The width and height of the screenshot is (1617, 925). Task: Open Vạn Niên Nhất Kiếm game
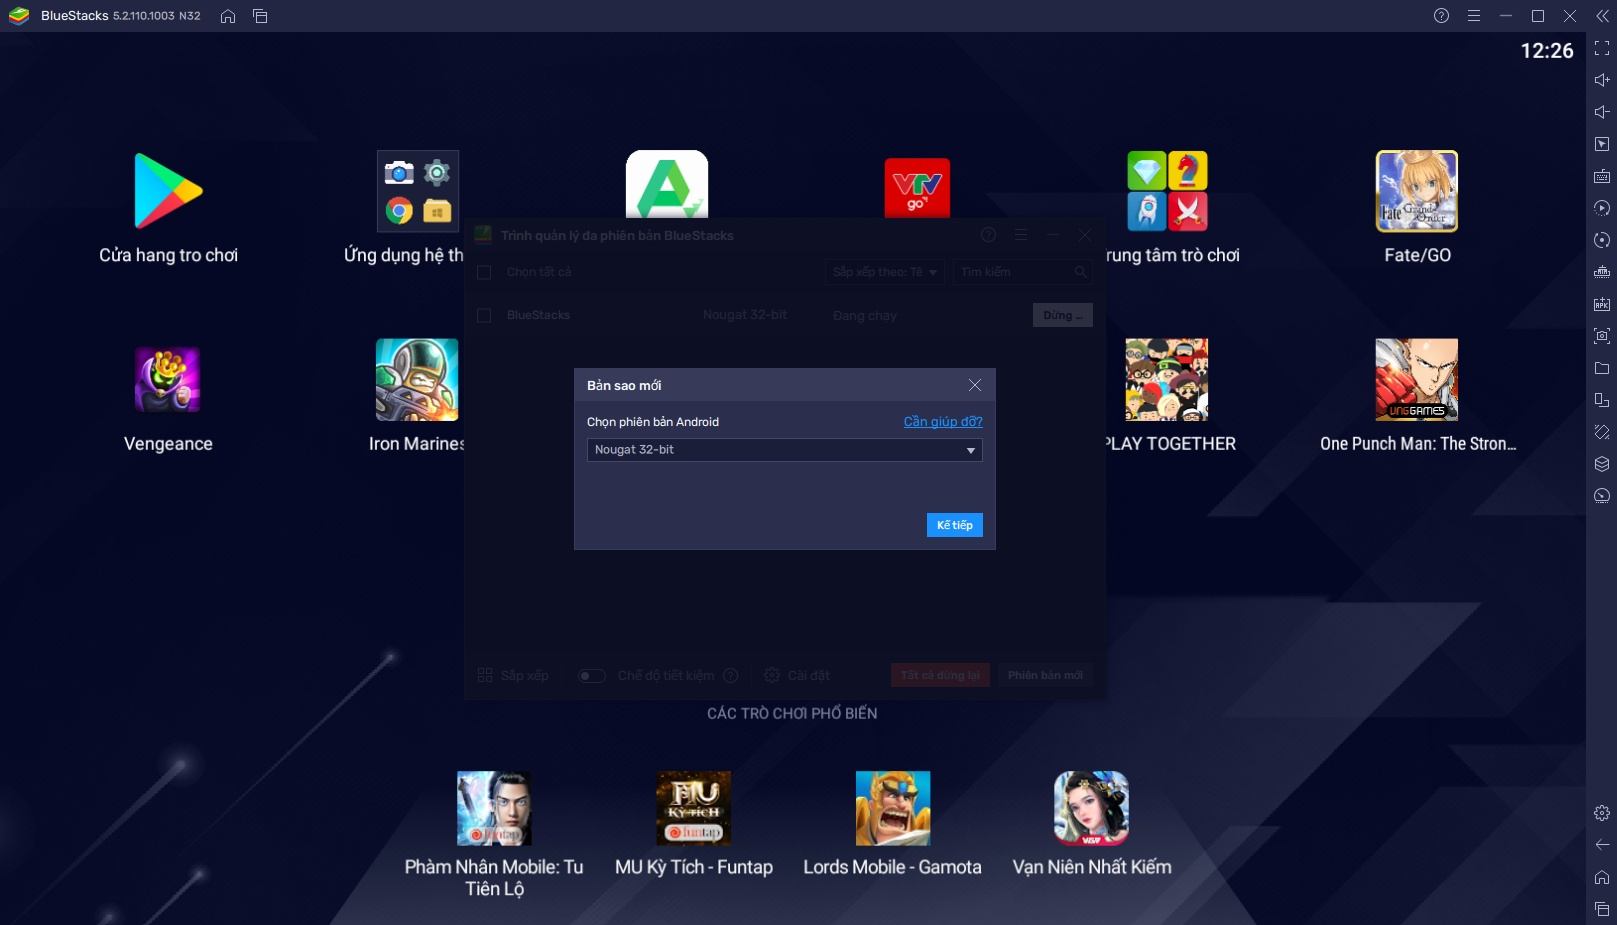[1091, 808]
